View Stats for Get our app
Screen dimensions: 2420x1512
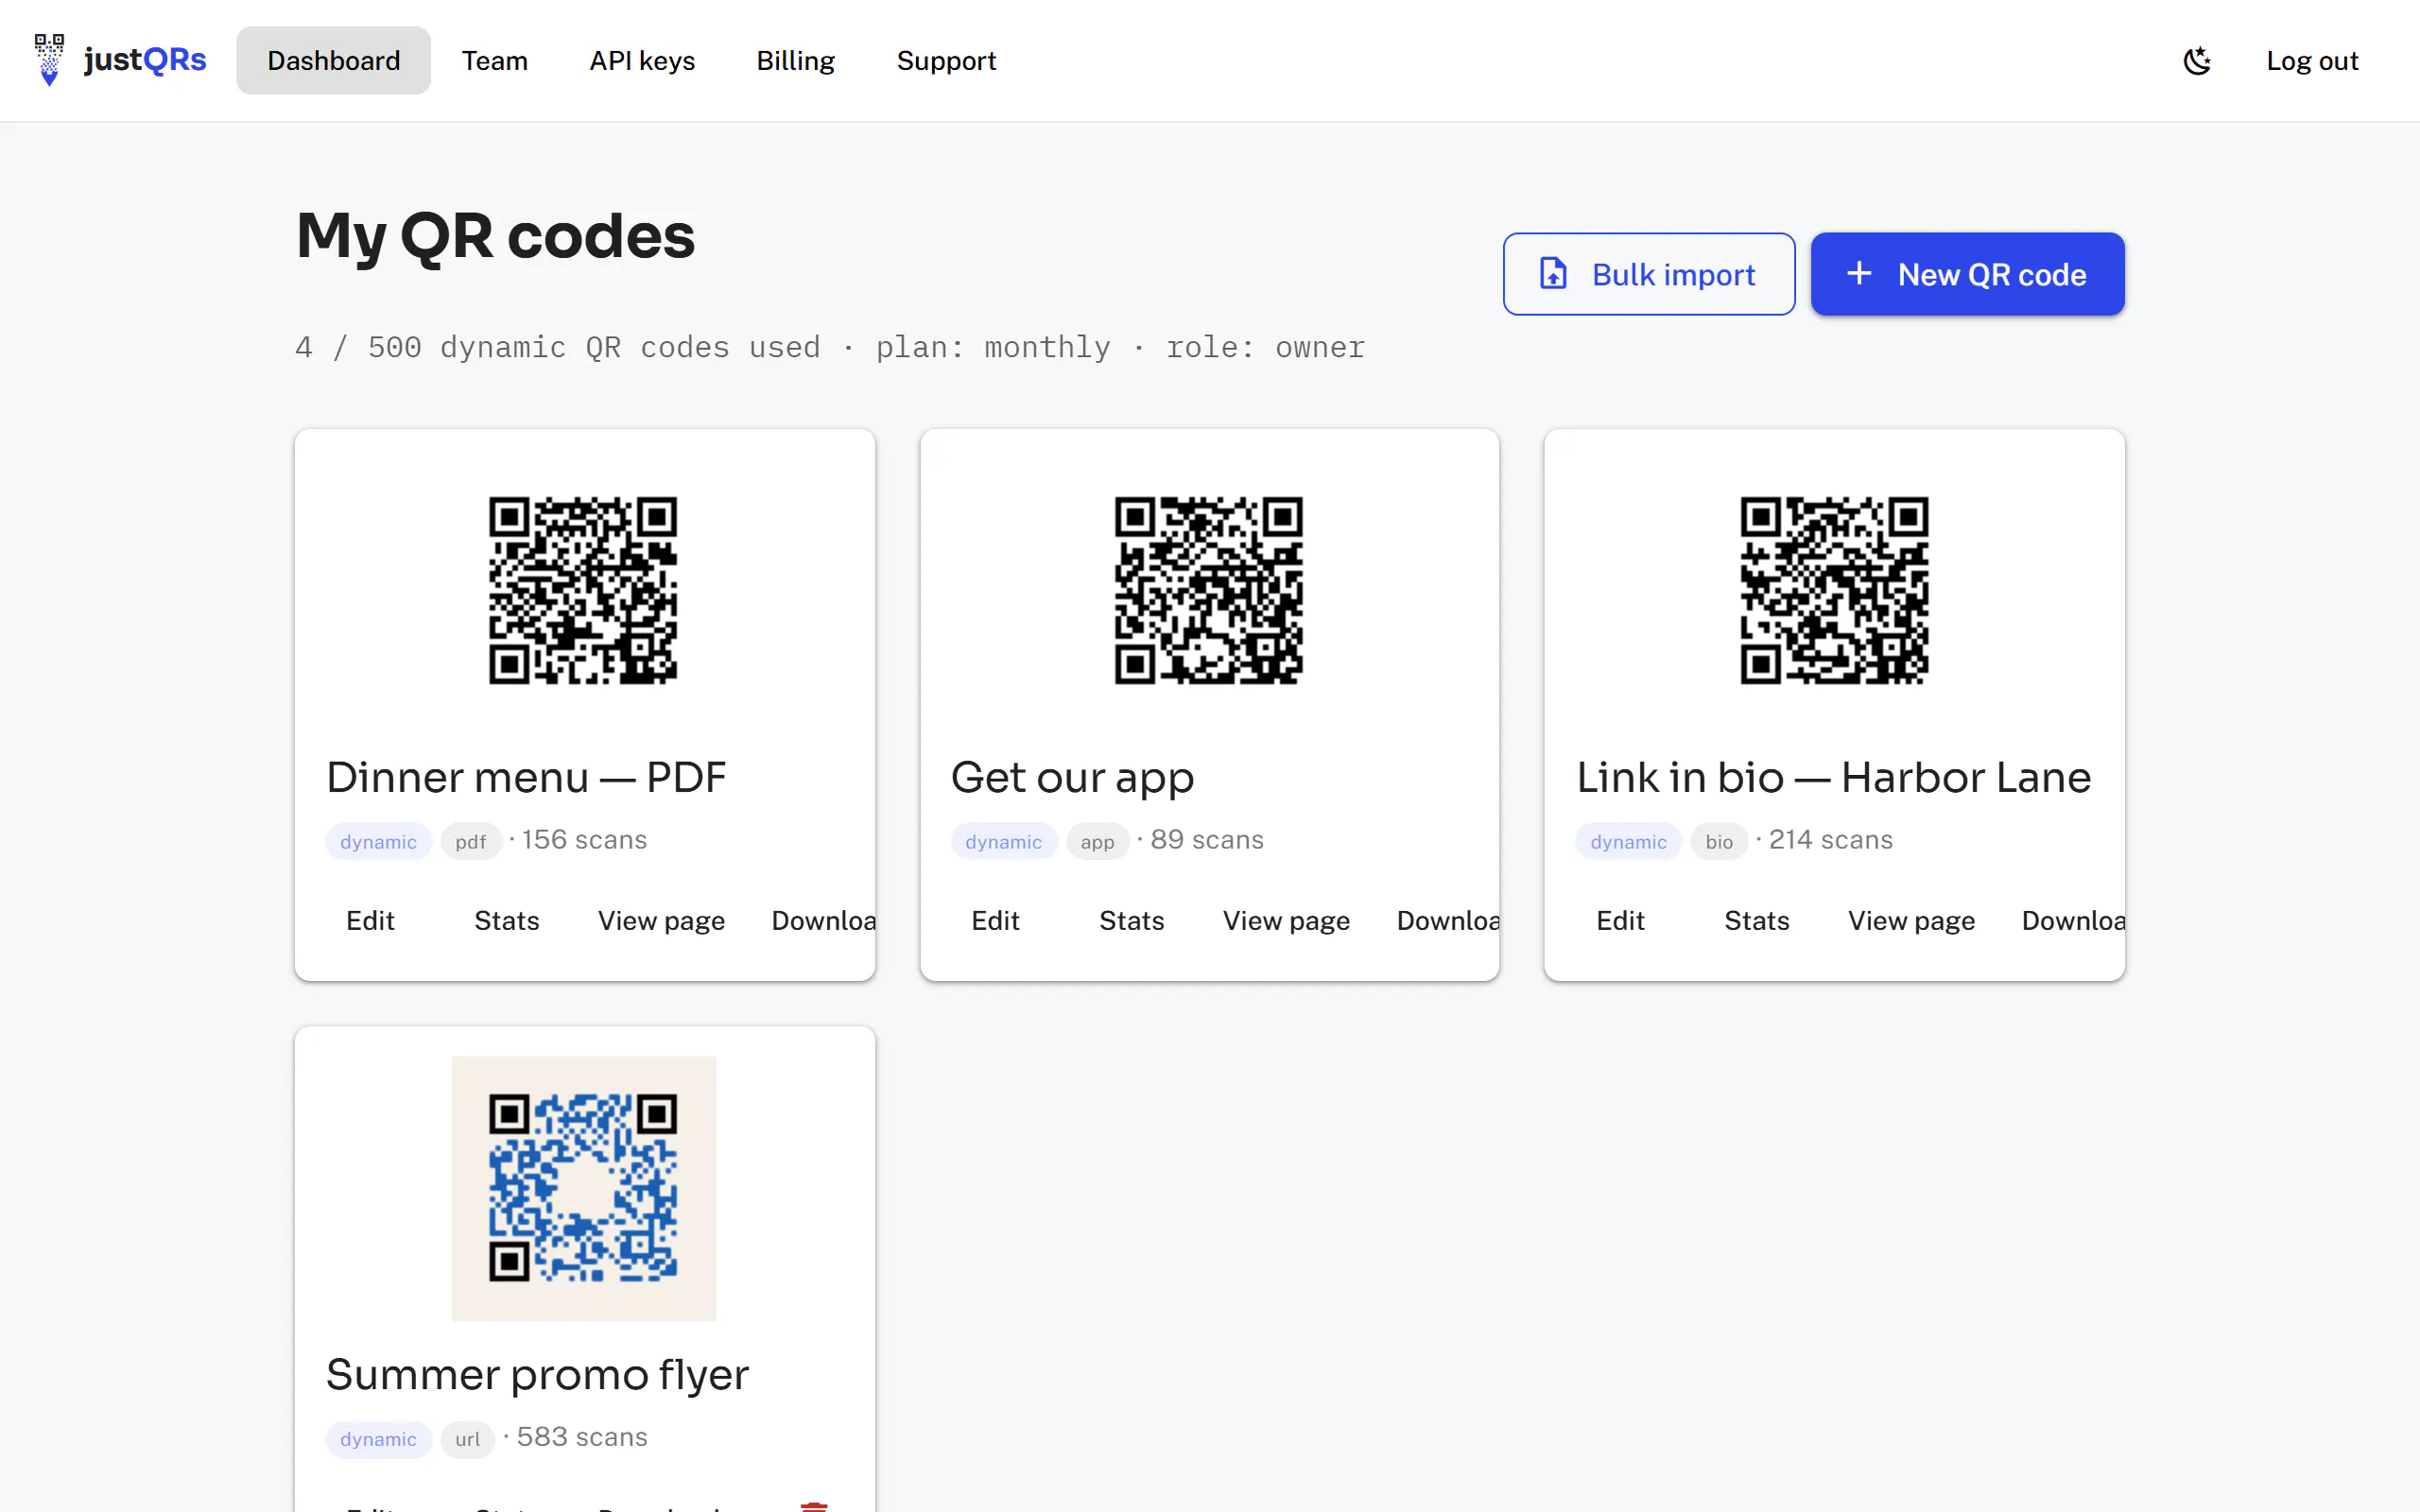(1131, 921)
